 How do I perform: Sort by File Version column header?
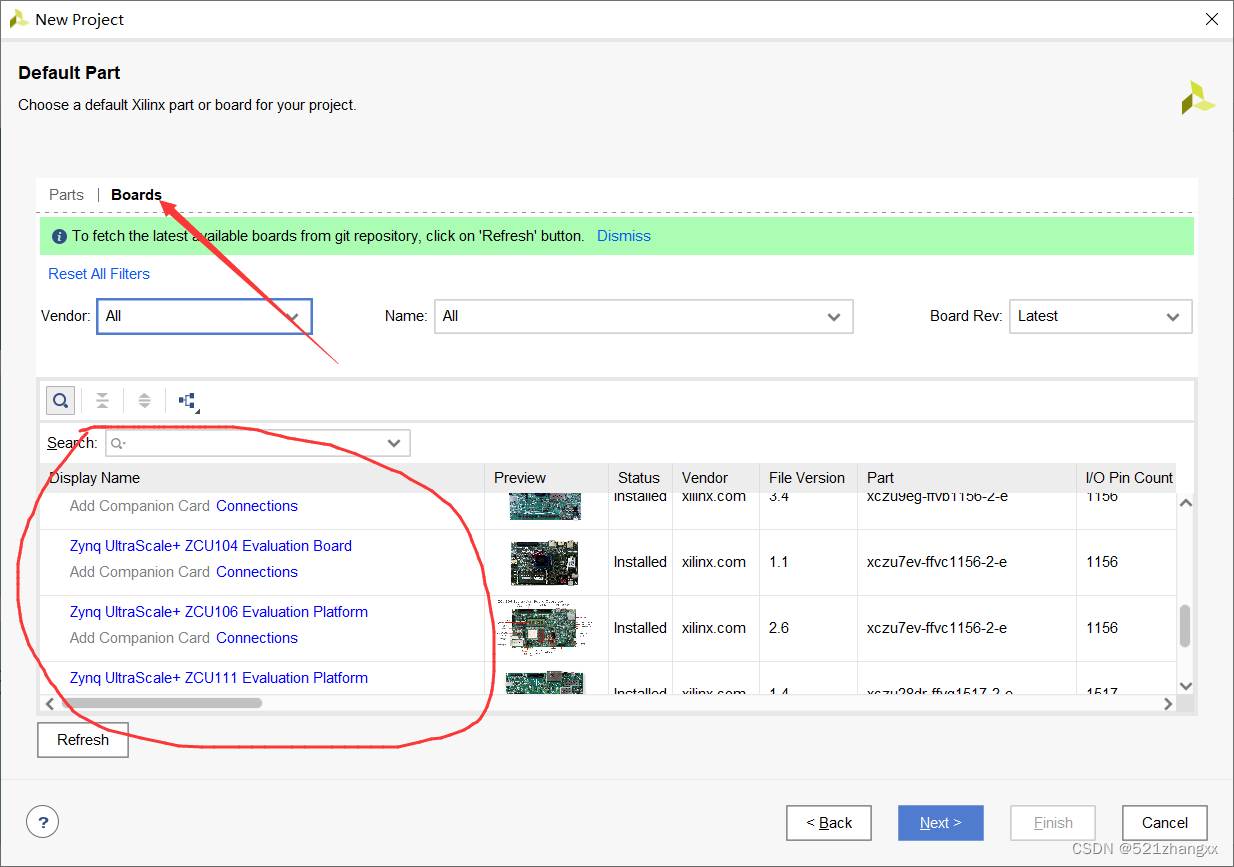click(x=808, y=478)
